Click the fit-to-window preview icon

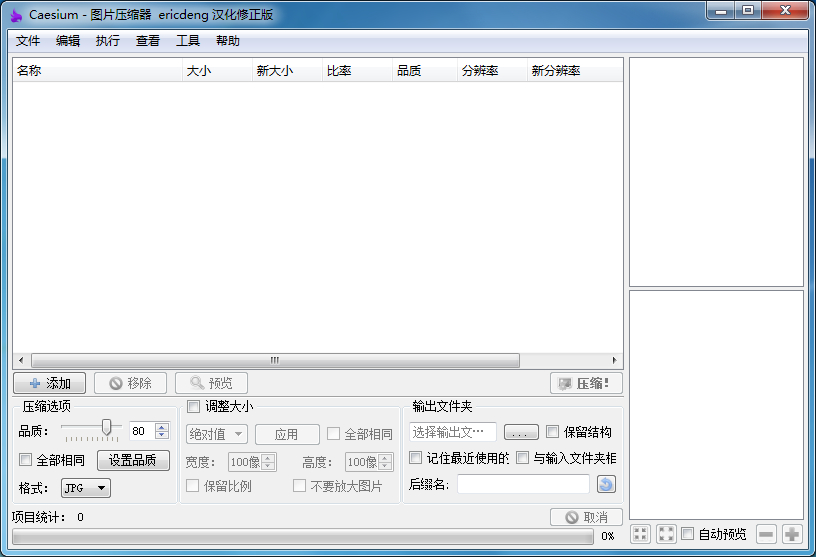click(665, 534)
